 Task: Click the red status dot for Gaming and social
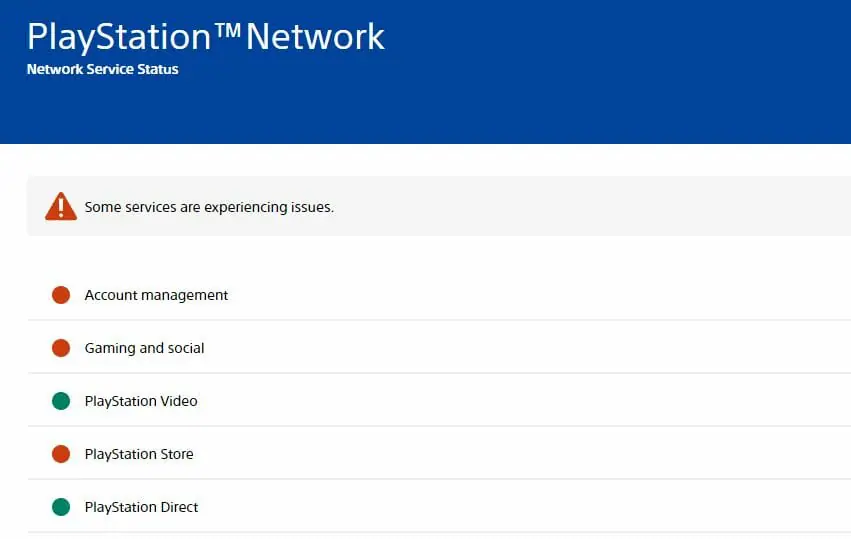tap(61, 348)
